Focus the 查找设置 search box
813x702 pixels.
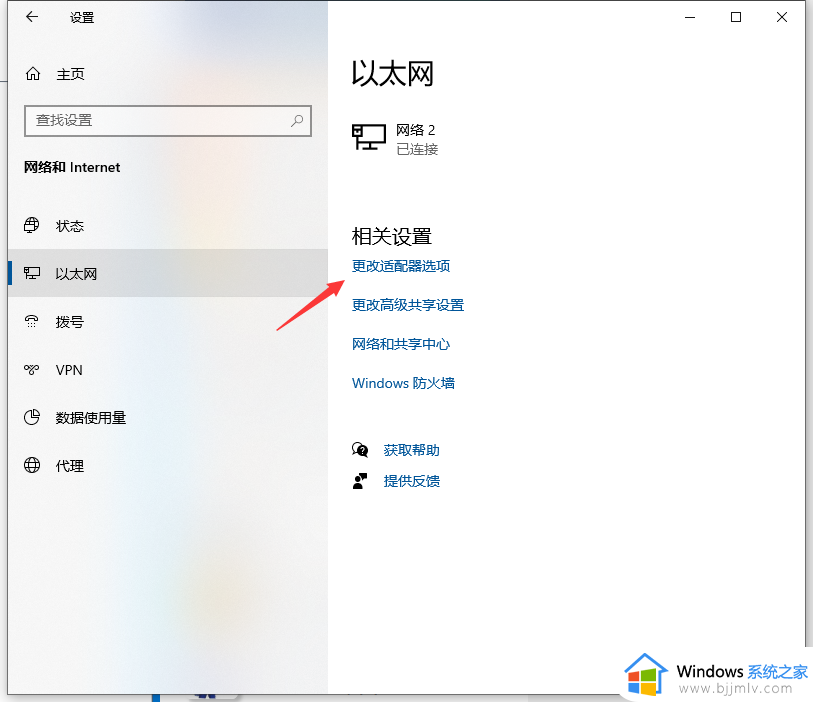pyautogui.click(x=167, y=121)
